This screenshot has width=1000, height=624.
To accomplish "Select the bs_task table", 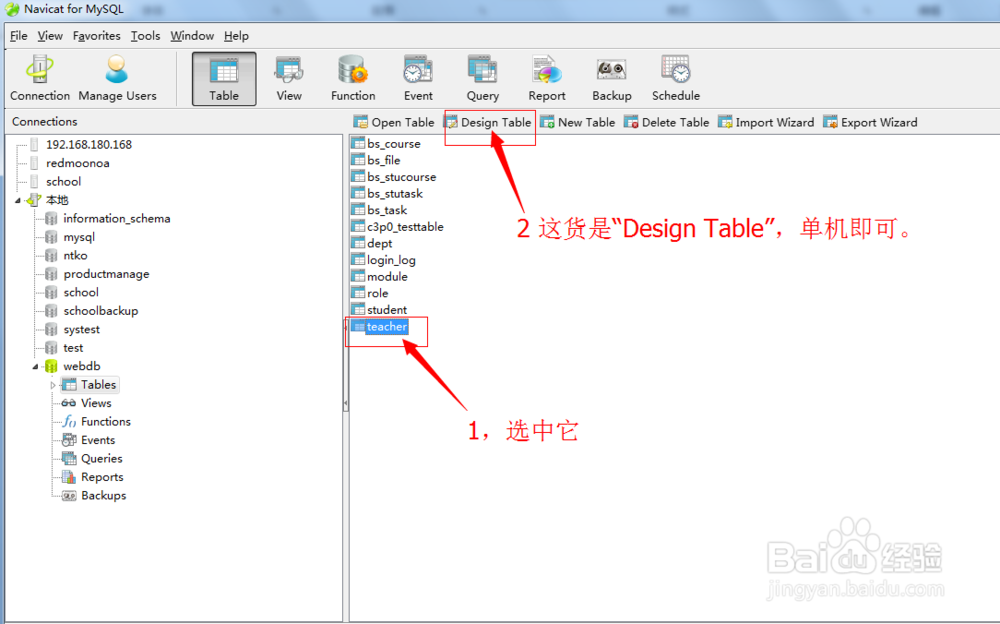I will 386,211.
